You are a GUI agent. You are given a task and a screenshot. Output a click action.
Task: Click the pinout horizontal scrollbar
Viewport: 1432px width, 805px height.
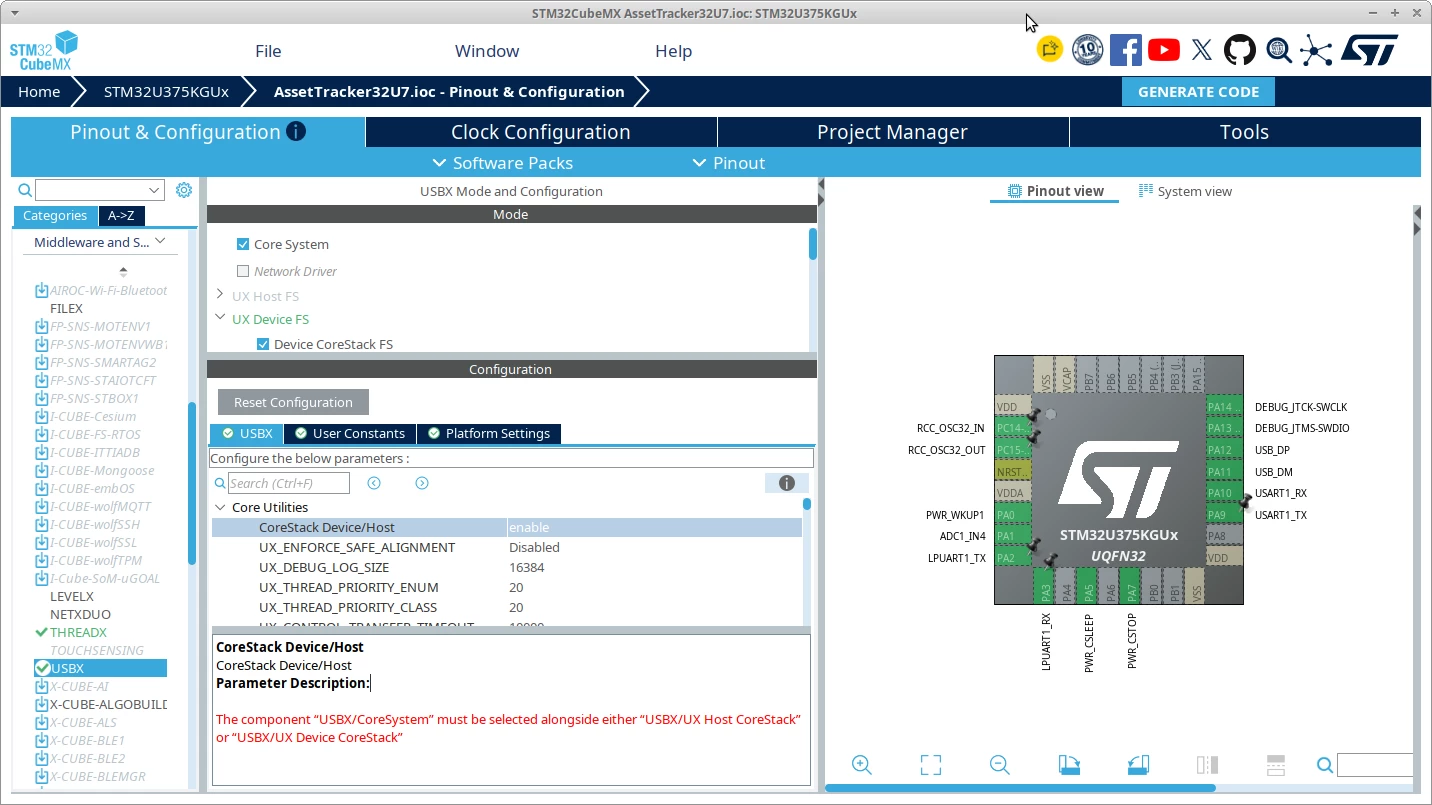[1020, 788]
